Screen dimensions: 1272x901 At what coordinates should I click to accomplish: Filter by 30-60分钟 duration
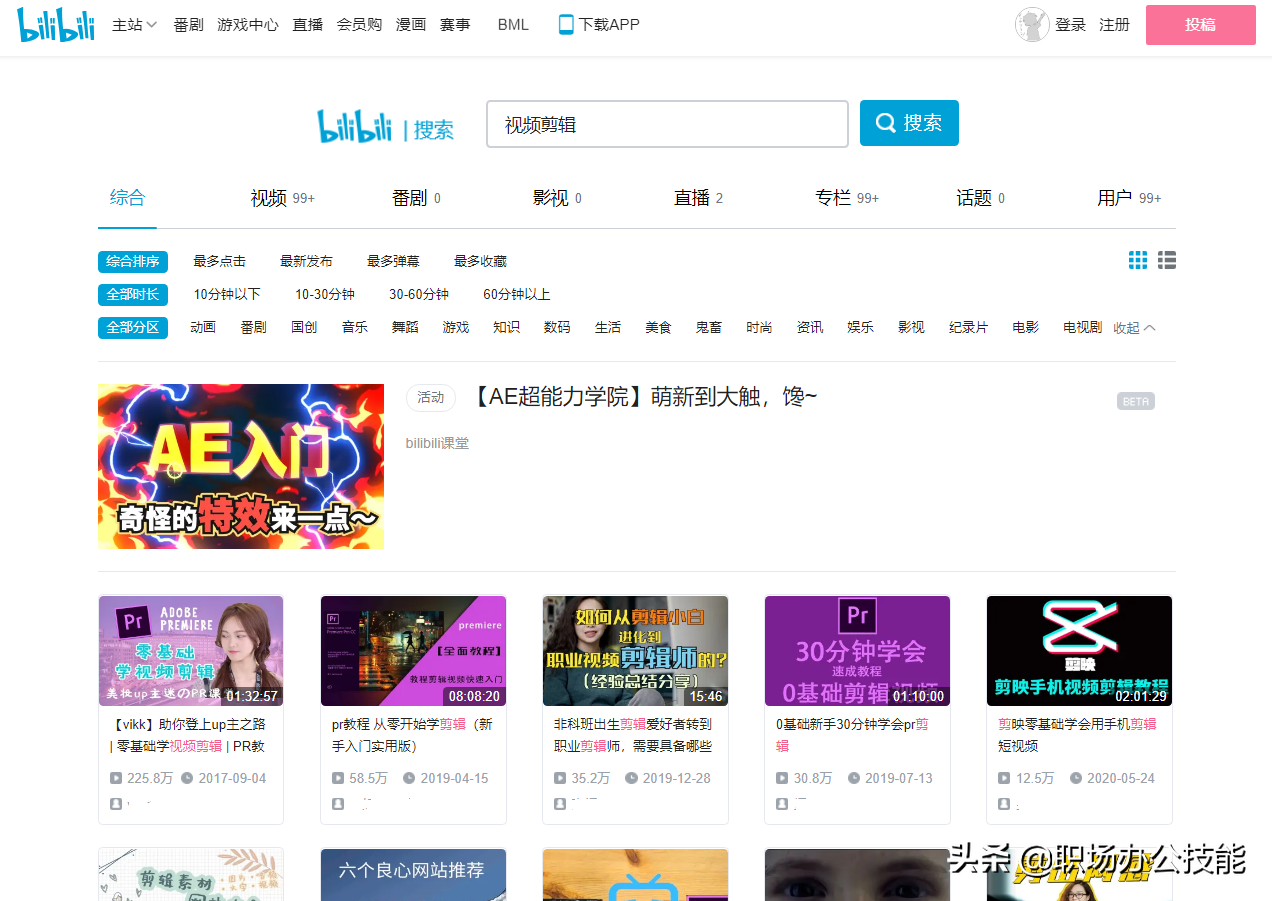click(x=419, y=295)
